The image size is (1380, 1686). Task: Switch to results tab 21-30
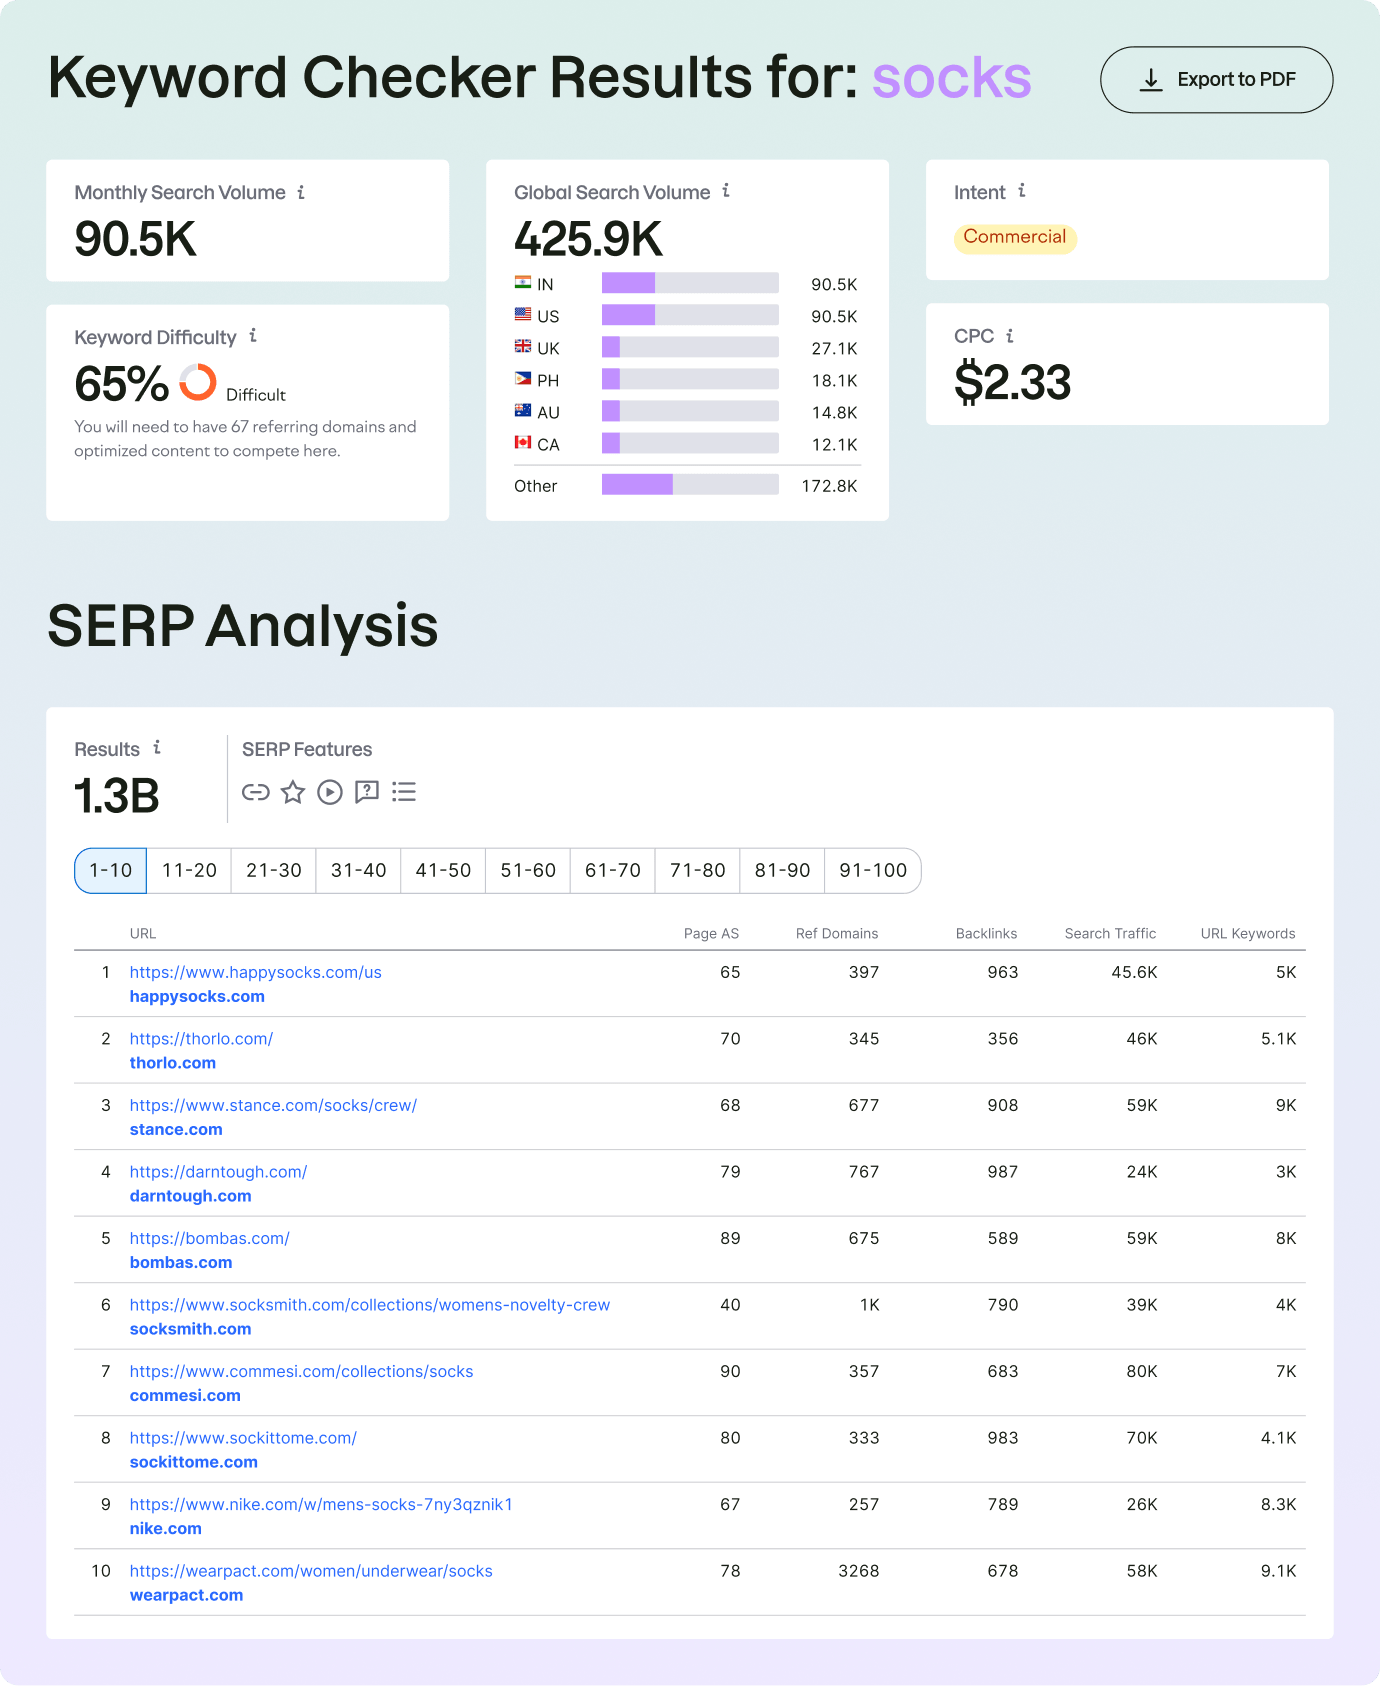[274, 871]
